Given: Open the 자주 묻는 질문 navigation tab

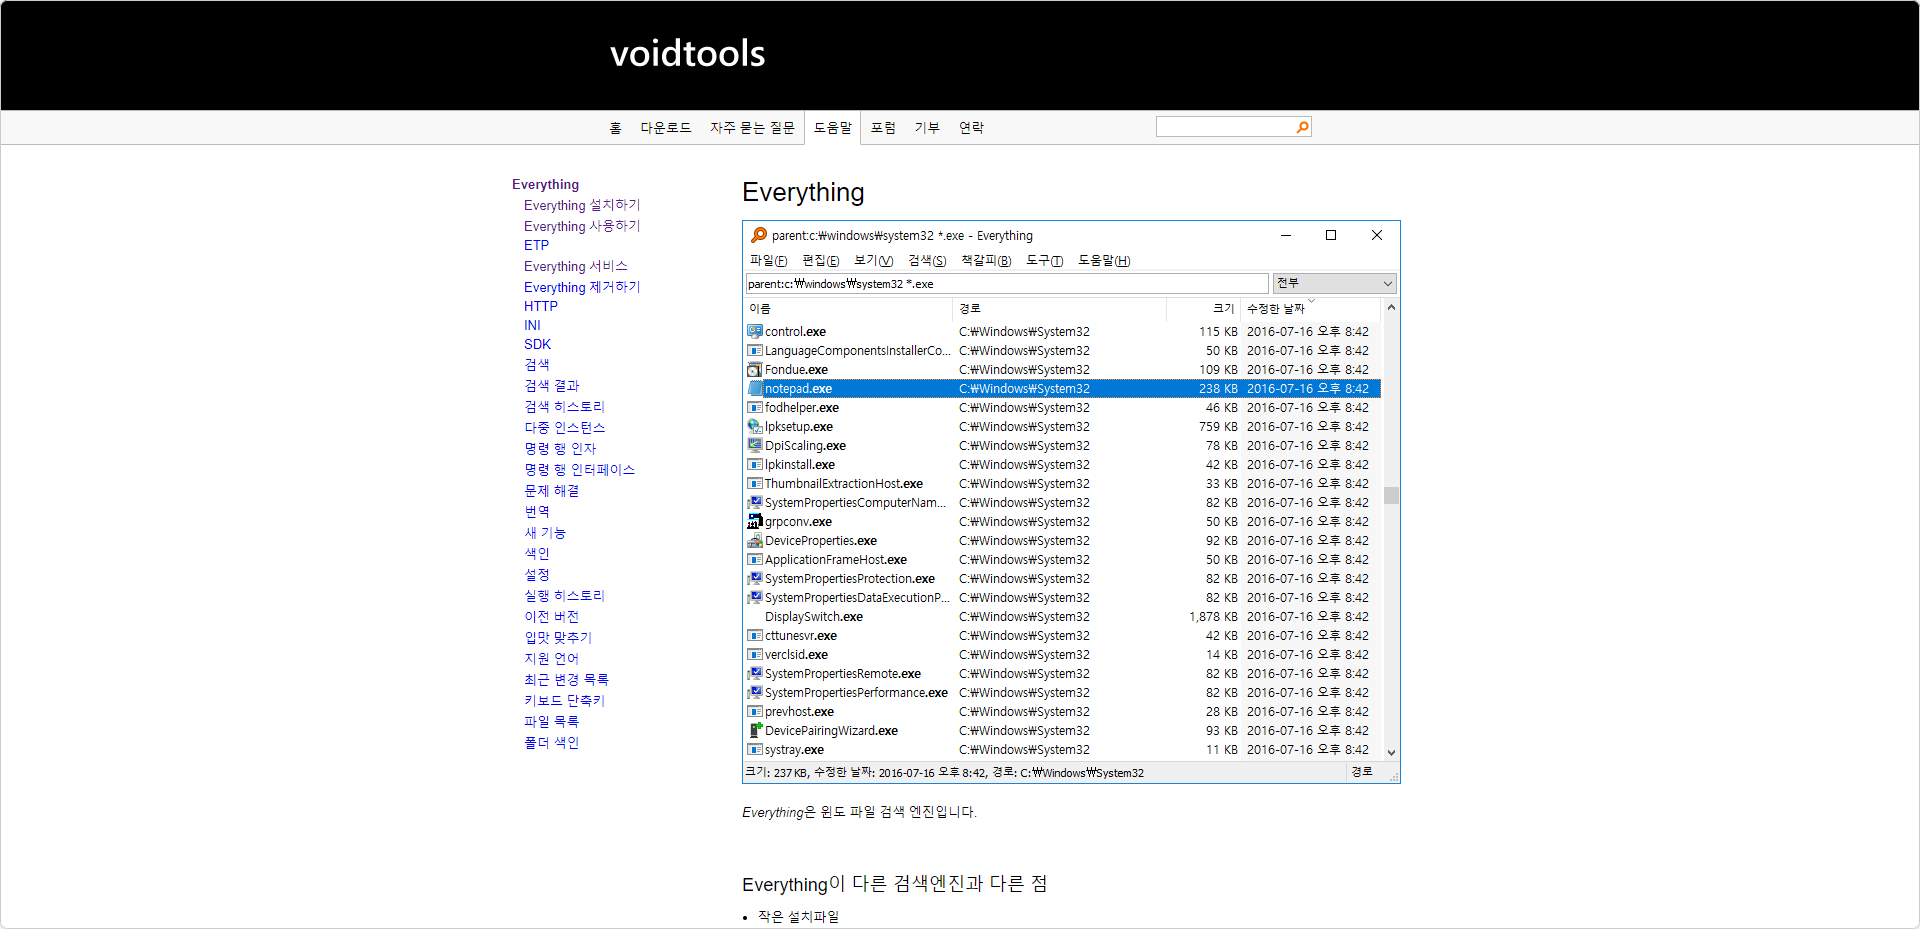Looking at the screenshot, I should (752, 128).
